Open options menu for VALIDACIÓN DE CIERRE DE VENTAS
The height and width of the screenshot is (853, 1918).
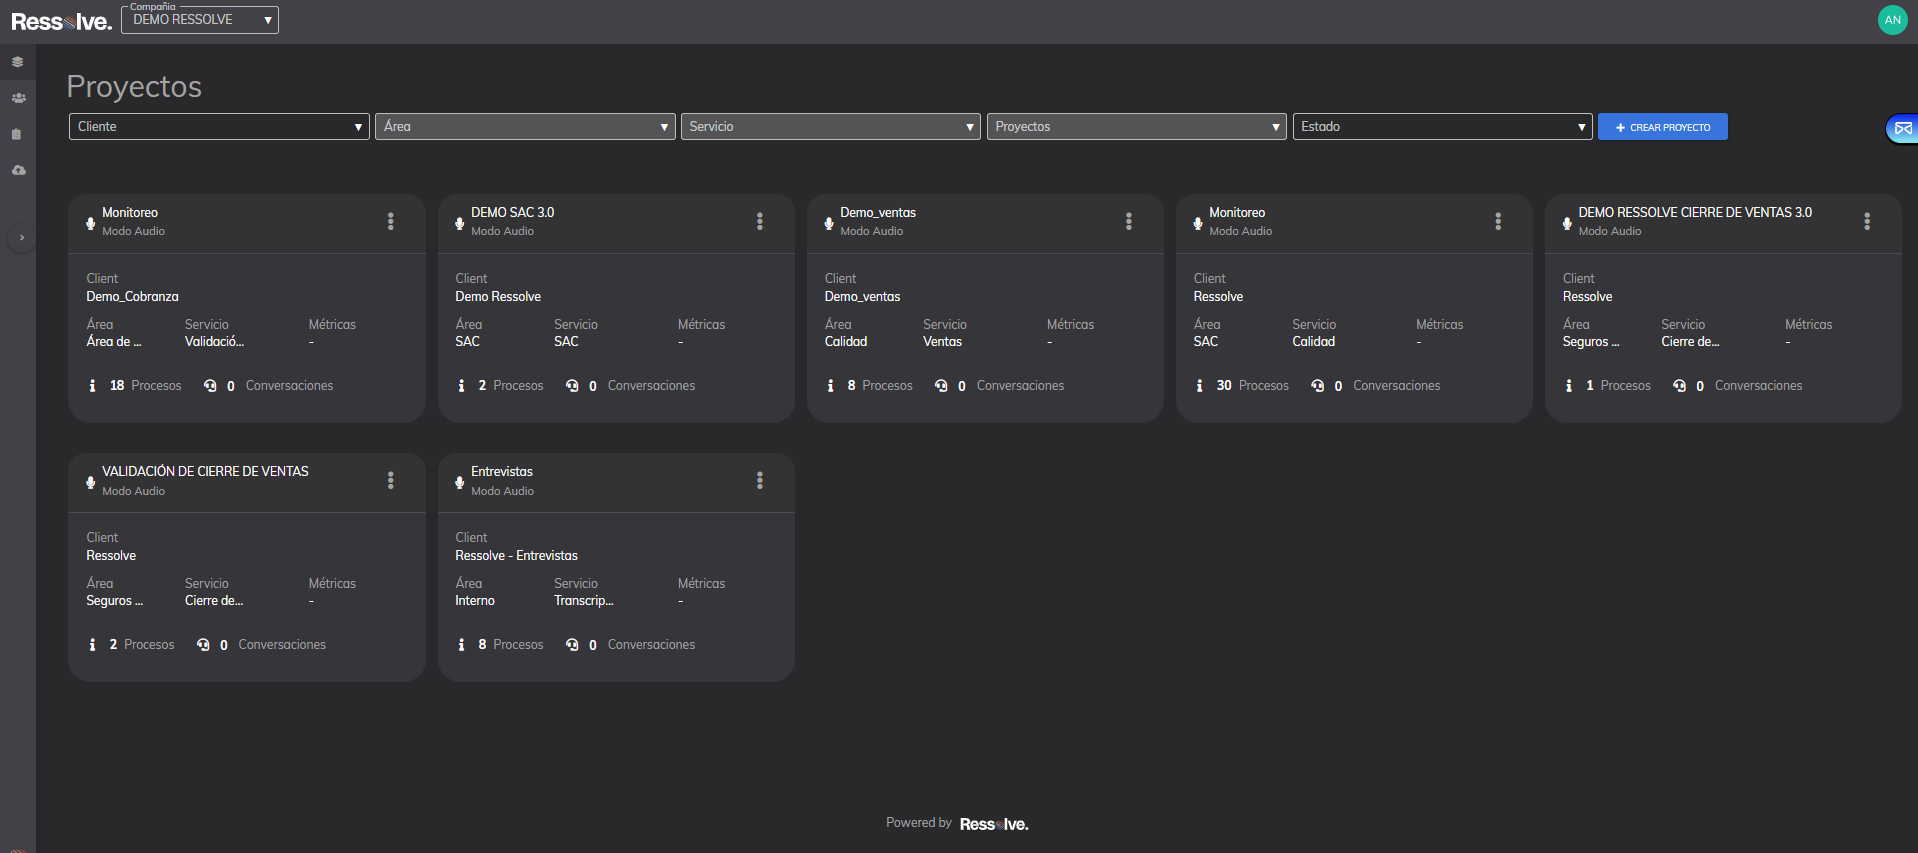pos(391,480)
